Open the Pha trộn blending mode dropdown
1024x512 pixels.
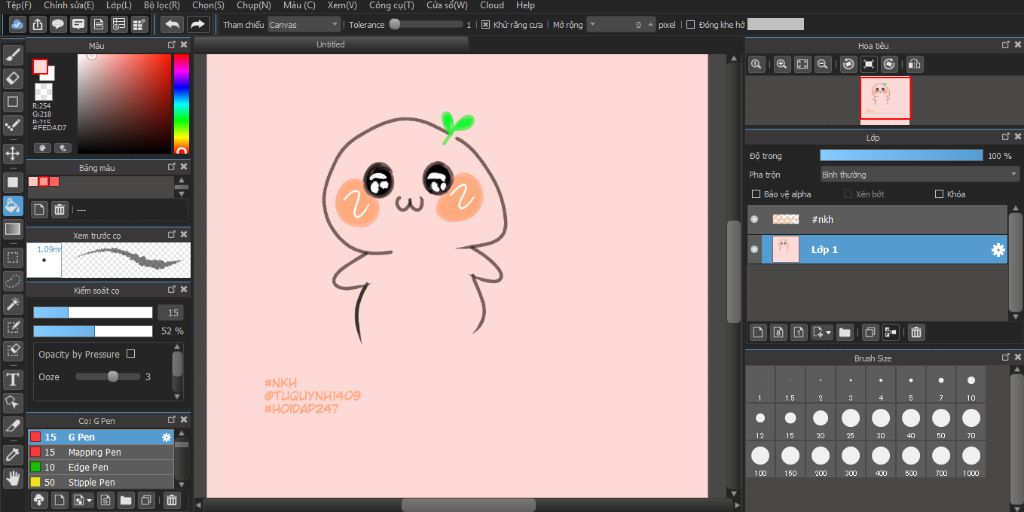920,175
